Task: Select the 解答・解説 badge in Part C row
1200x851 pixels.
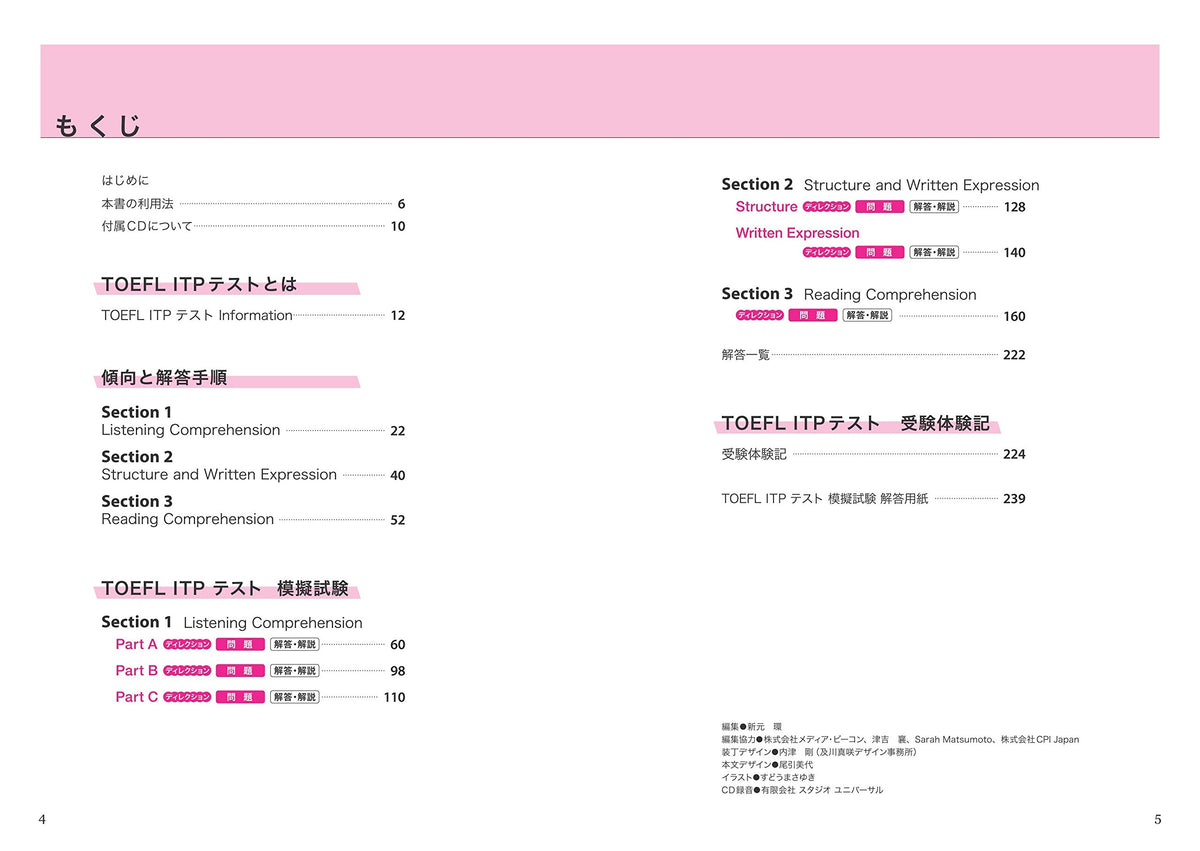Action: point(294,697)
